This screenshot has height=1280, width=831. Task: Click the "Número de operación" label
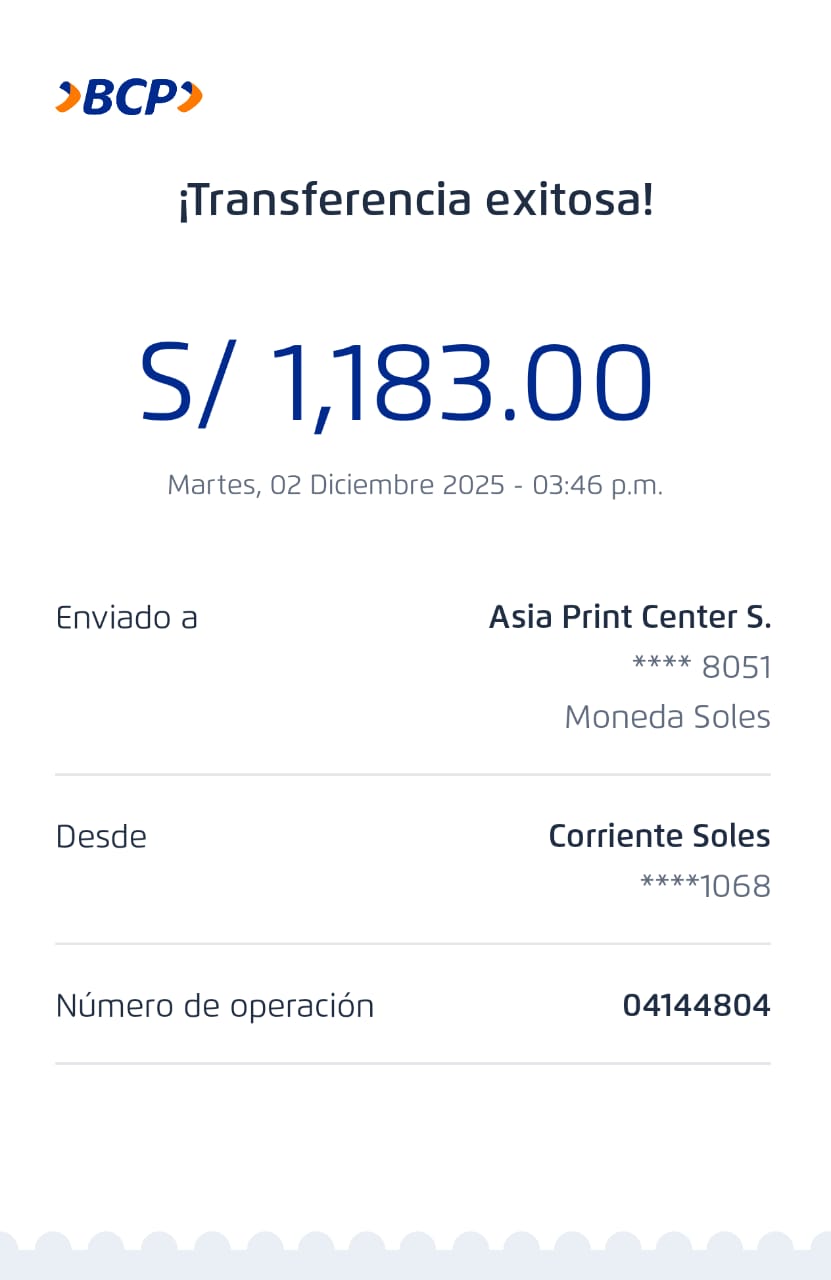tap(215, 1006)
